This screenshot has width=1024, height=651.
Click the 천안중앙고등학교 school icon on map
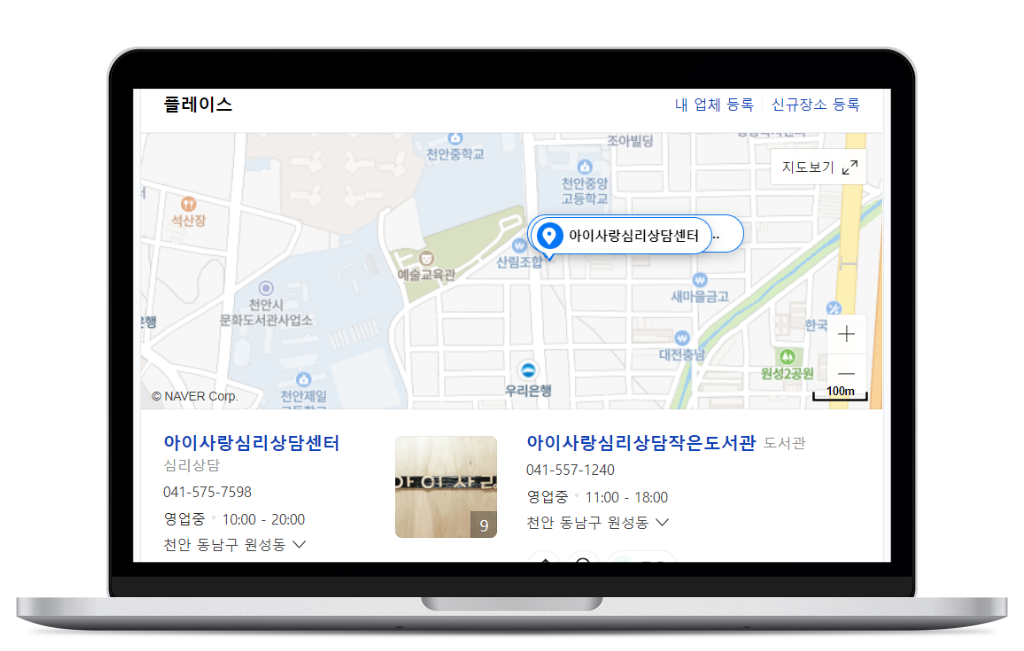(584, 167)
